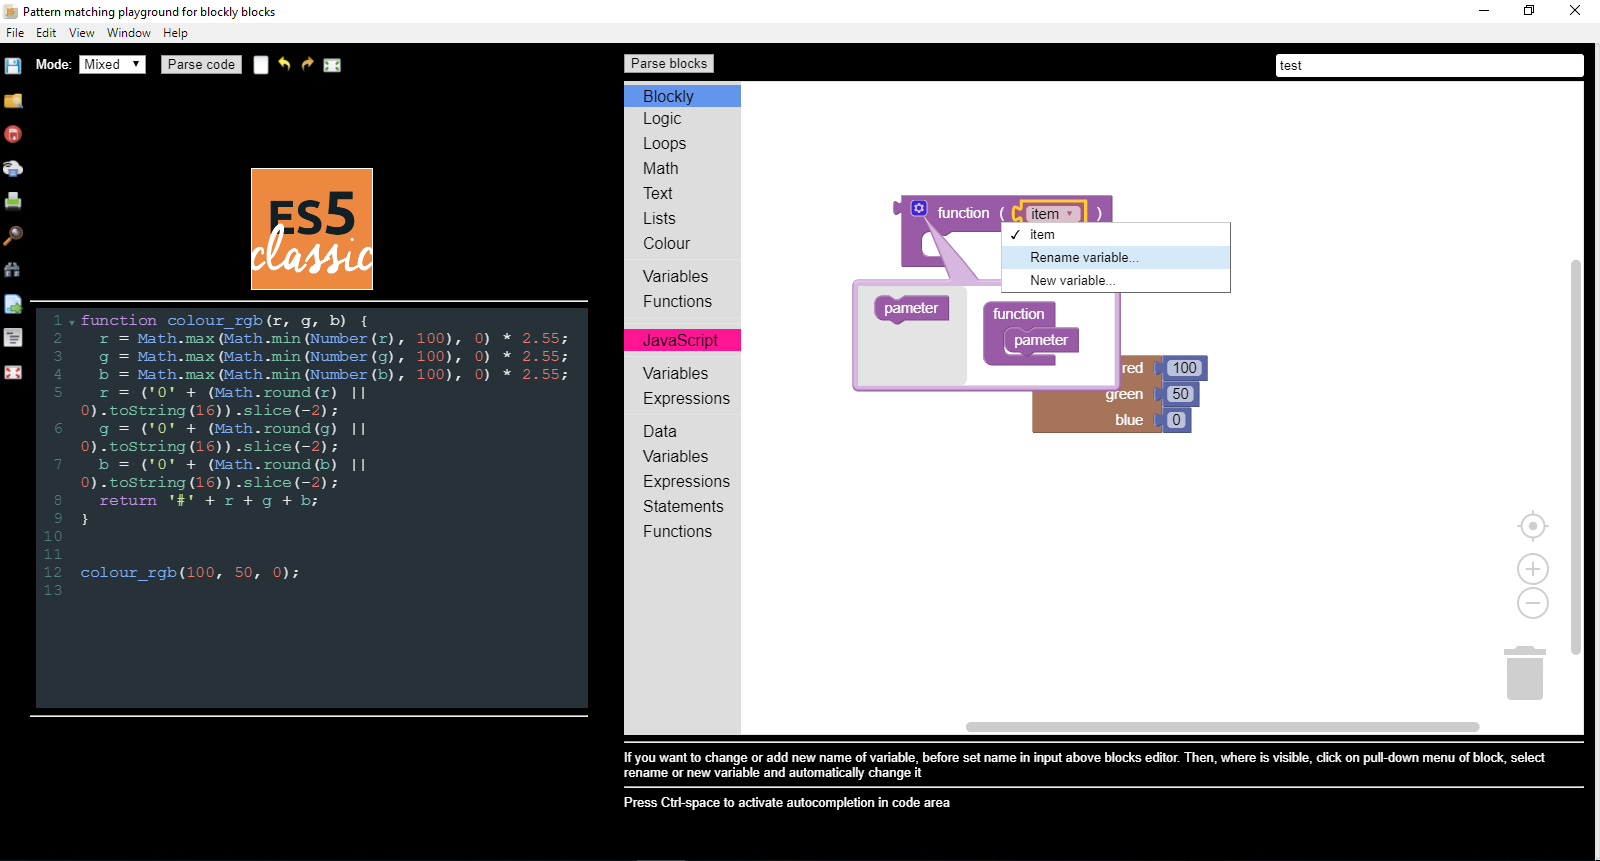The height and width of the screenshot is (861, 1600).
Task: Open the item variable dropdown on function block
Action: pos(1051,214)
